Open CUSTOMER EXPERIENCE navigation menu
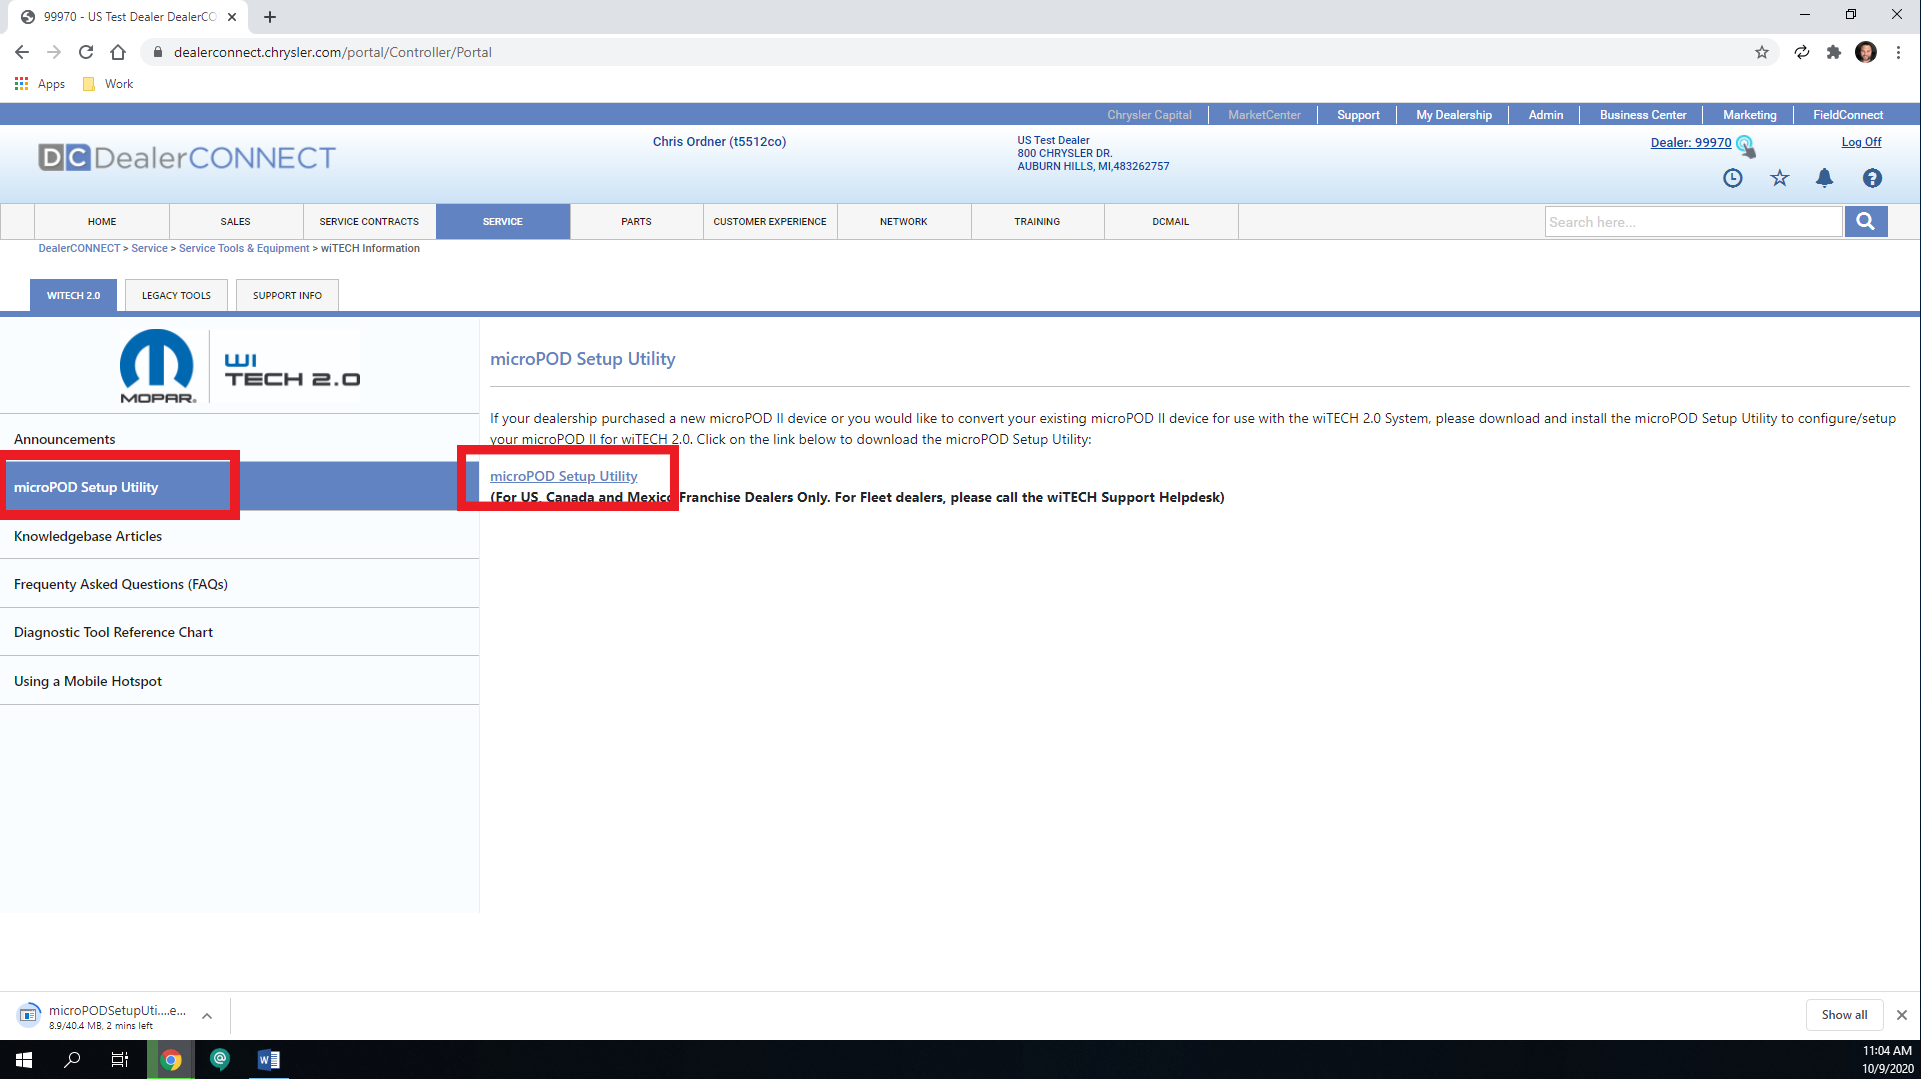The image size is (1921, 1079). [770, 222]
